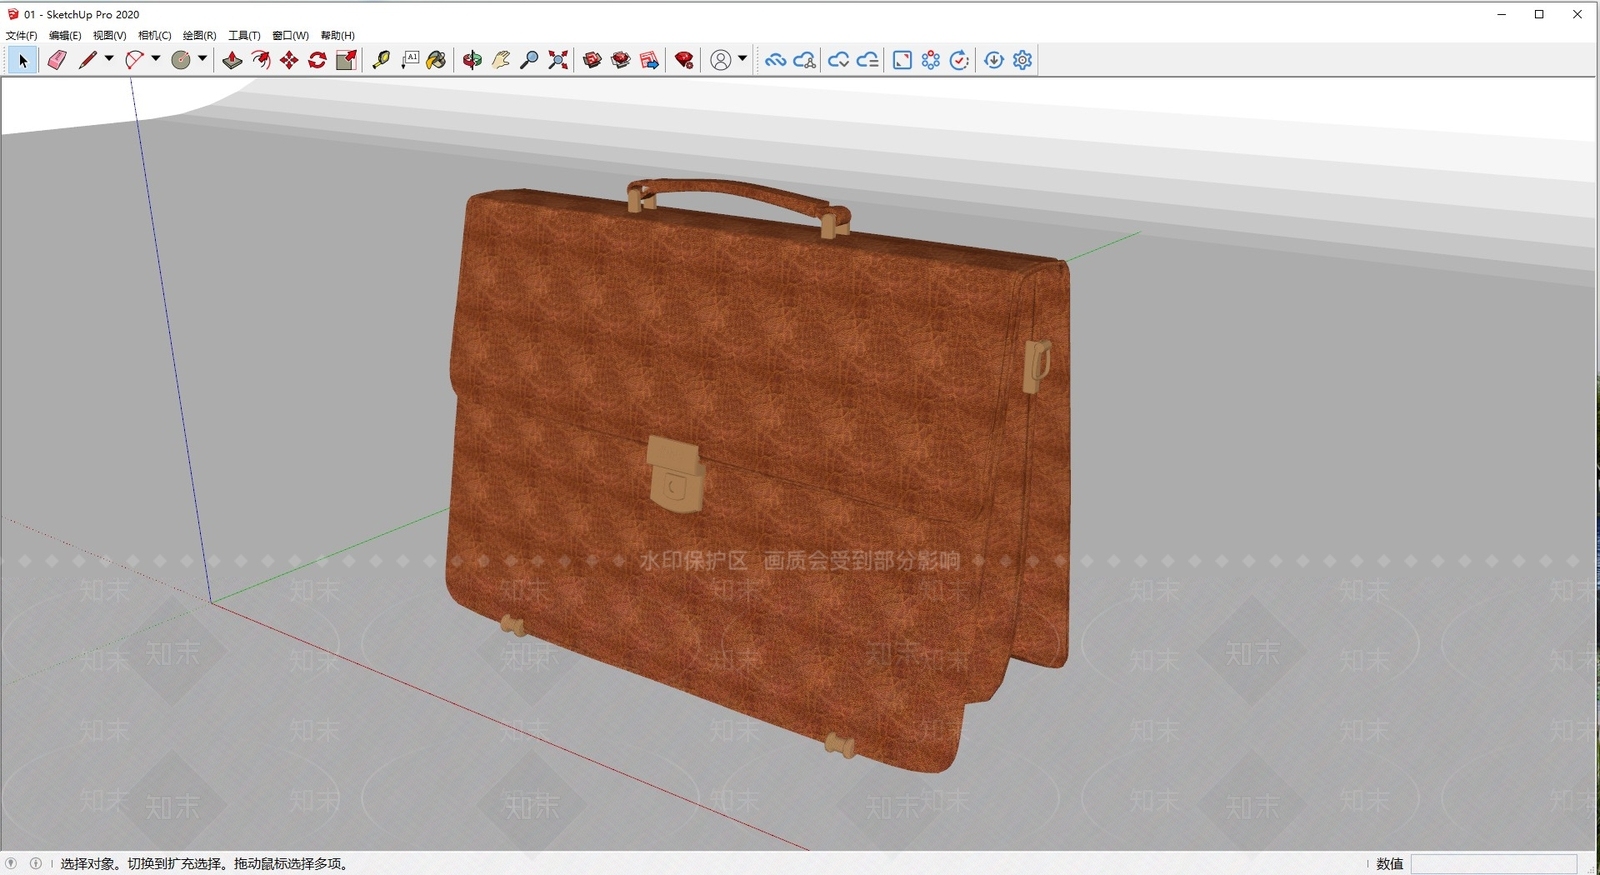Activate the Zoom magnifier tool
The height and width of the screenshot is (875, 1600).
[529, 60]
